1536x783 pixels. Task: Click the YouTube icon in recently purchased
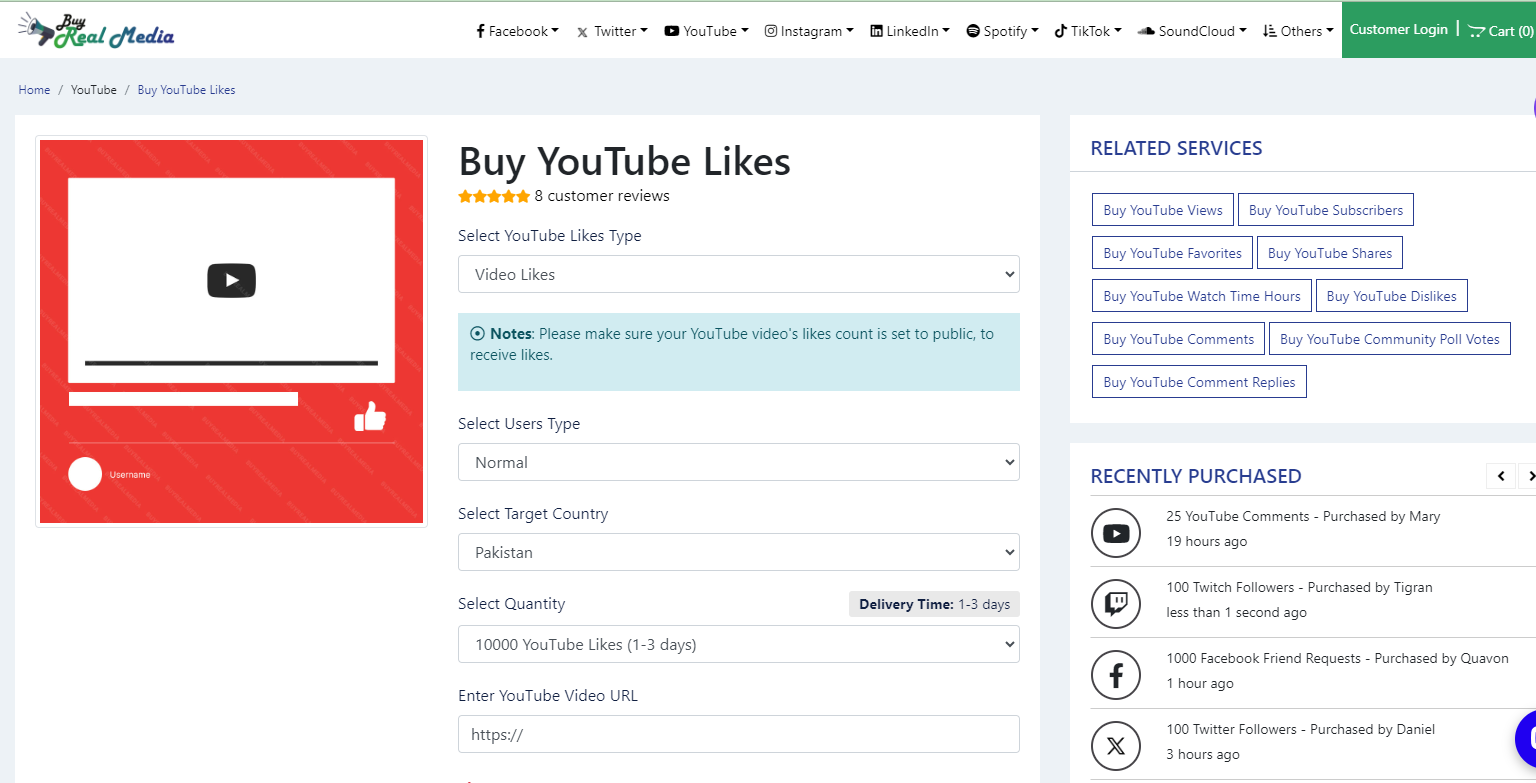[1115, 533]
